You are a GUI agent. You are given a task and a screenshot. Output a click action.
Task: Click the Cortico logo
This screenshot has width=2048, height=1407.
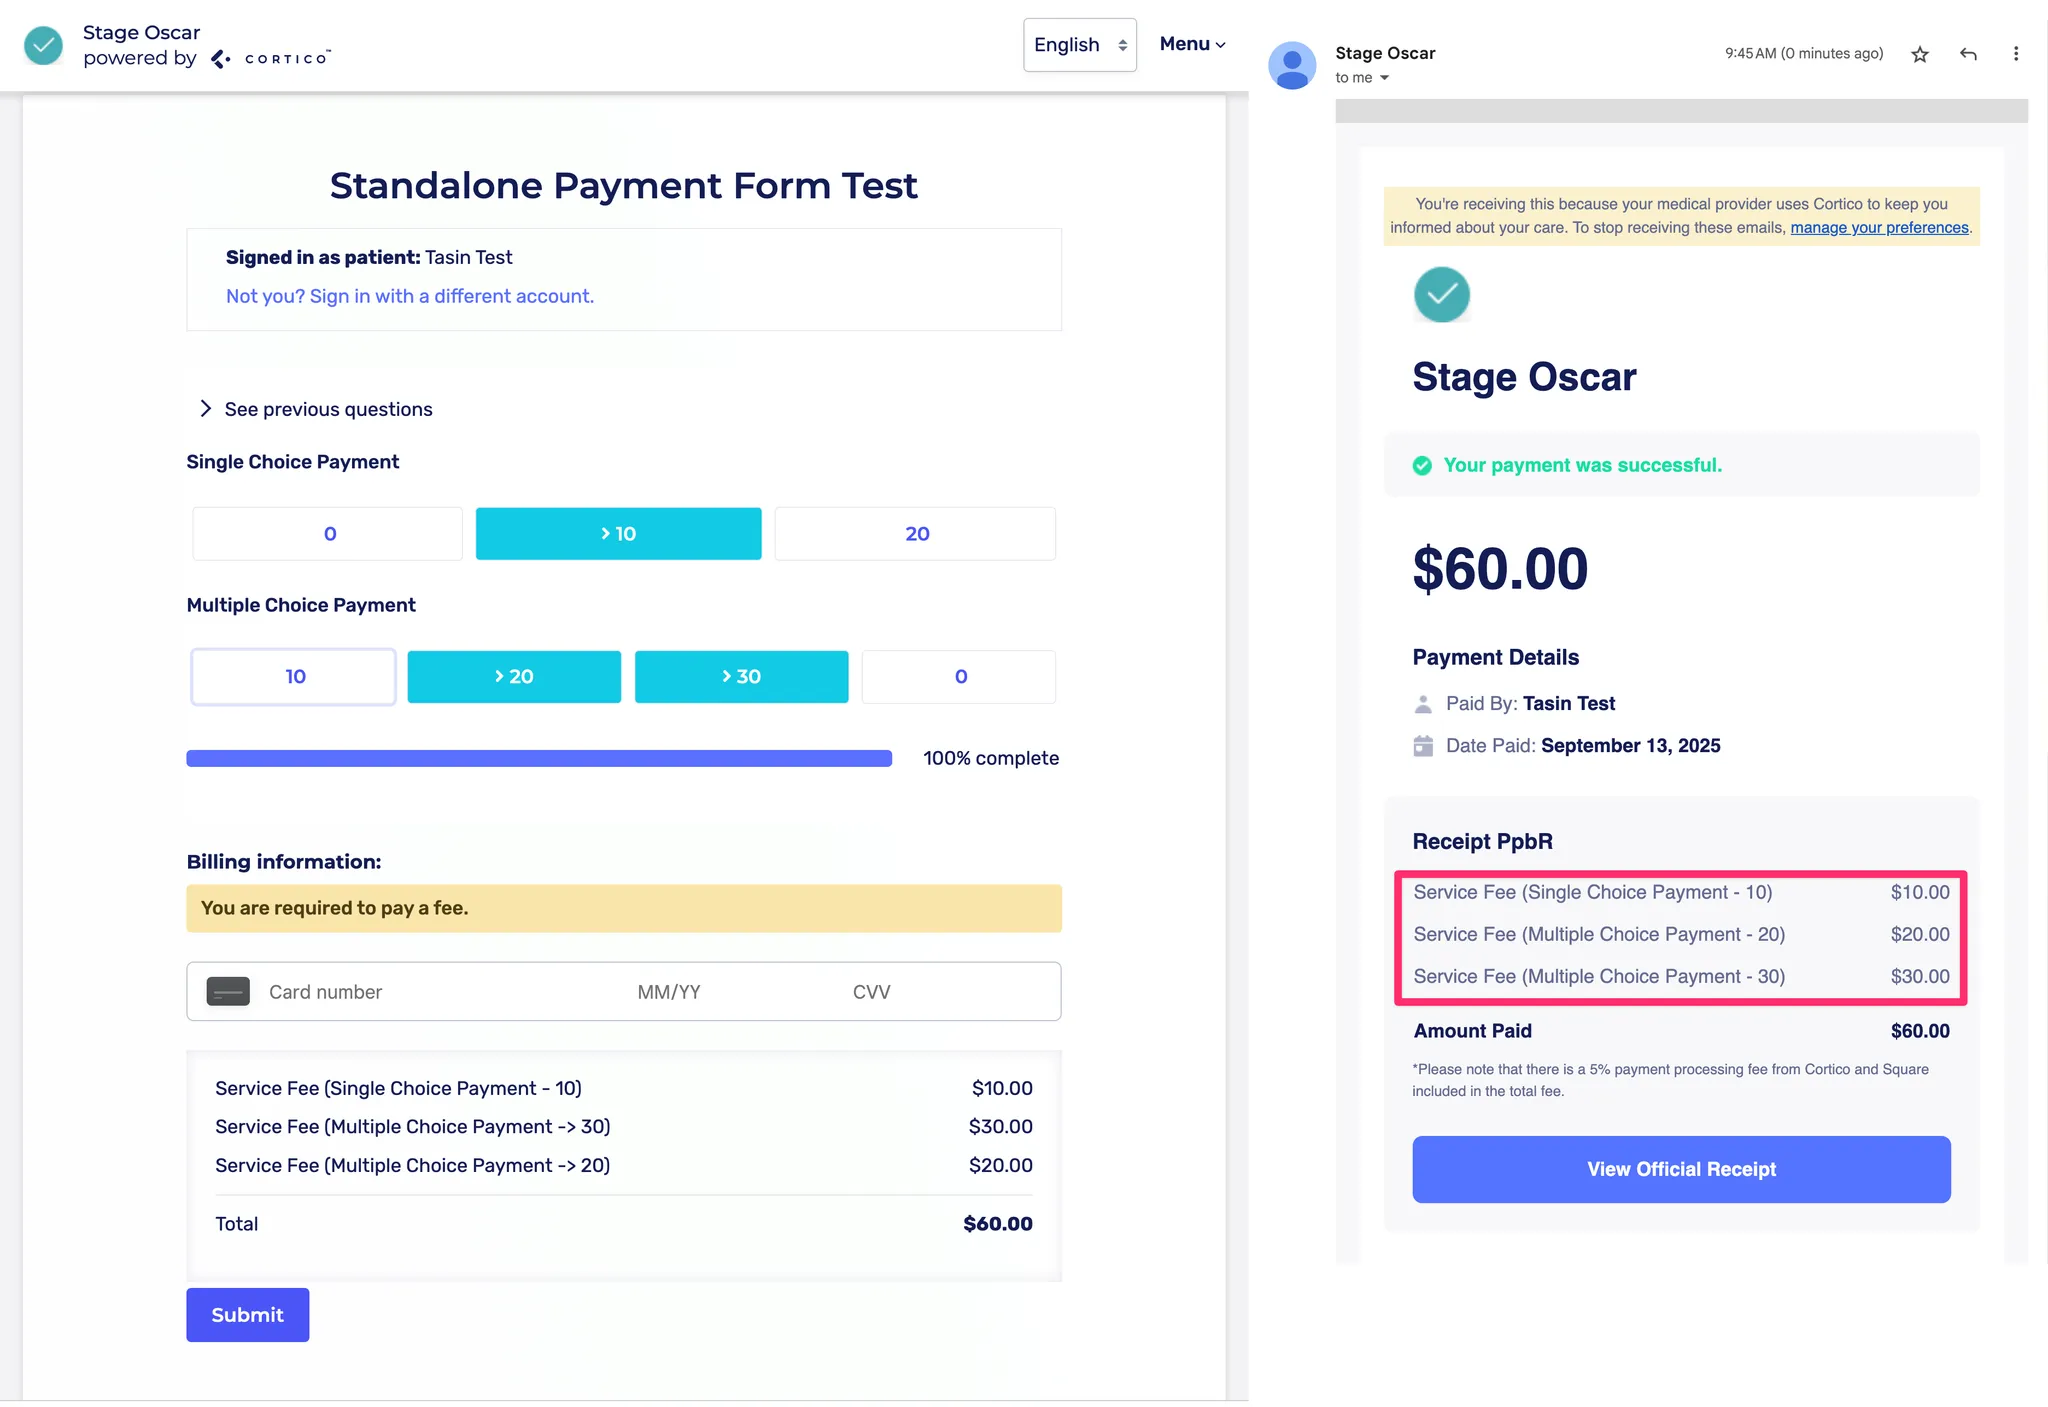pyautogui.click(x=272, y=59)
